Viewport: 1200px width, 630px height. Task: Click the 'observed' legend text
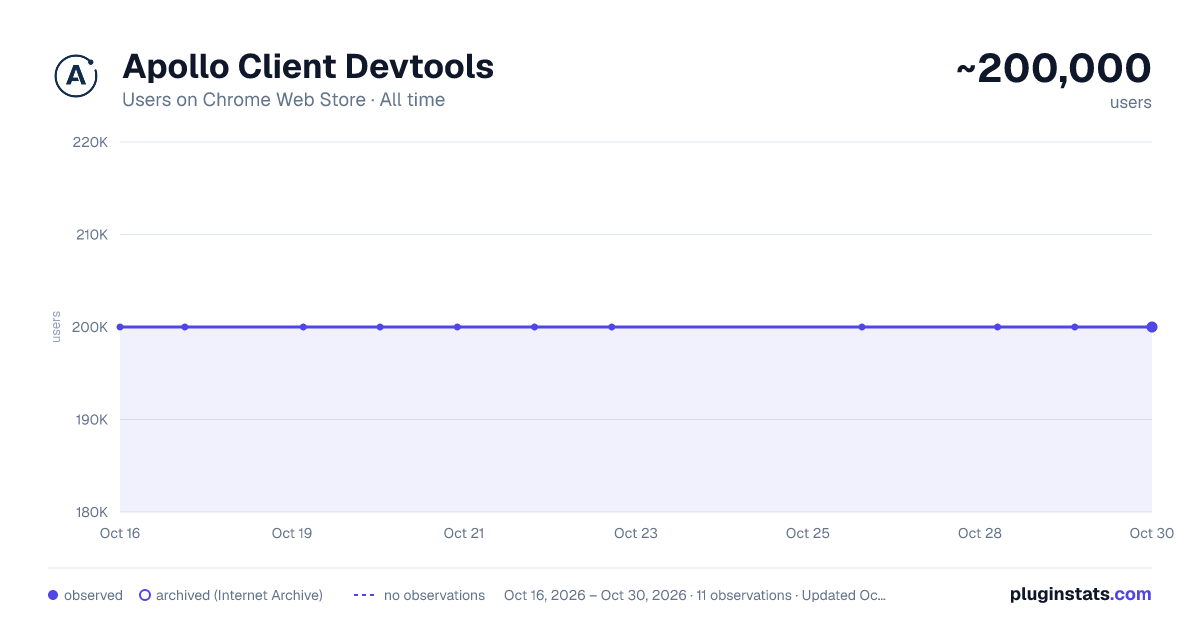coord(93,595)
